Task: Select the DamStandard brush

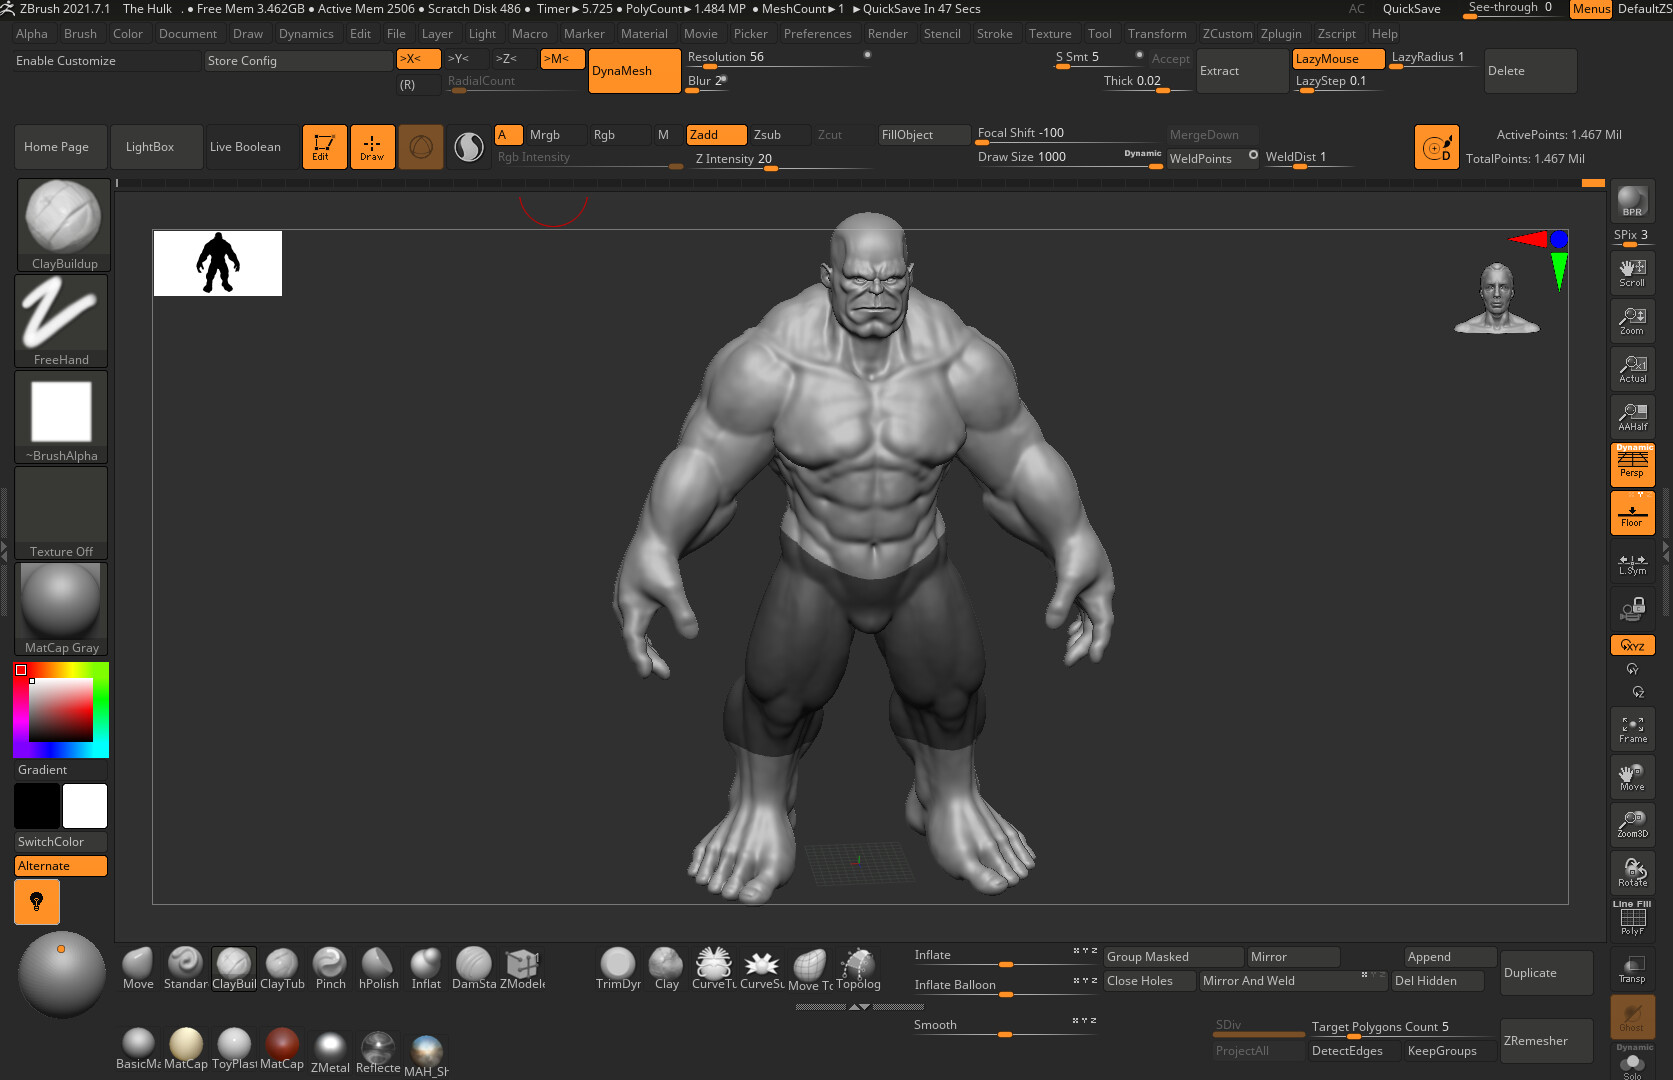Action: click(x=473, y=963)
